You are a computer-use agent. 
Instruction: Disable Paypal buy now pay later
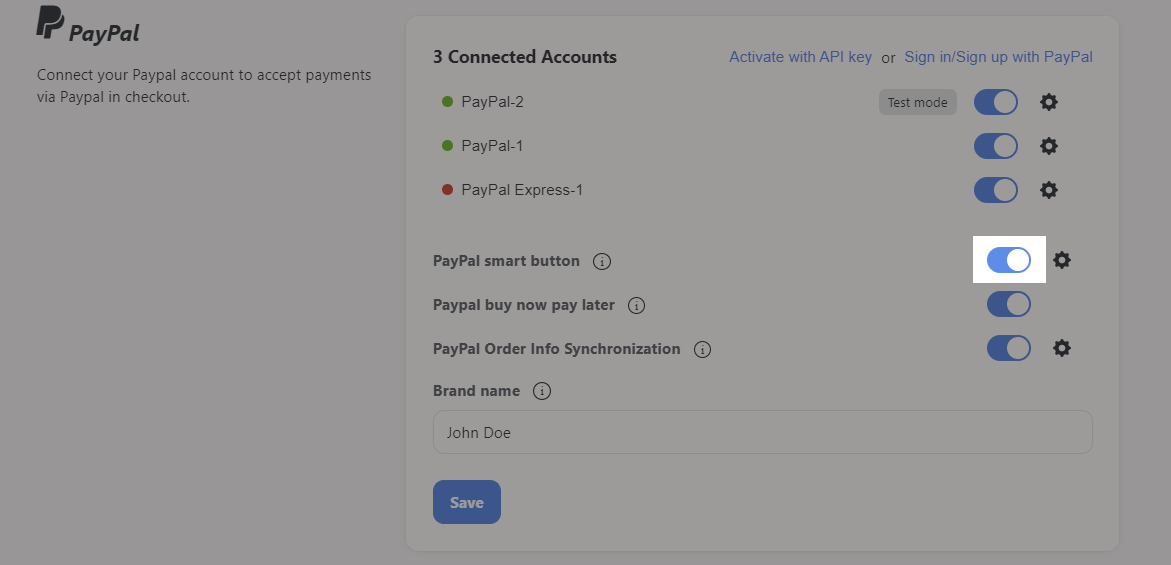click(1008, 305)
